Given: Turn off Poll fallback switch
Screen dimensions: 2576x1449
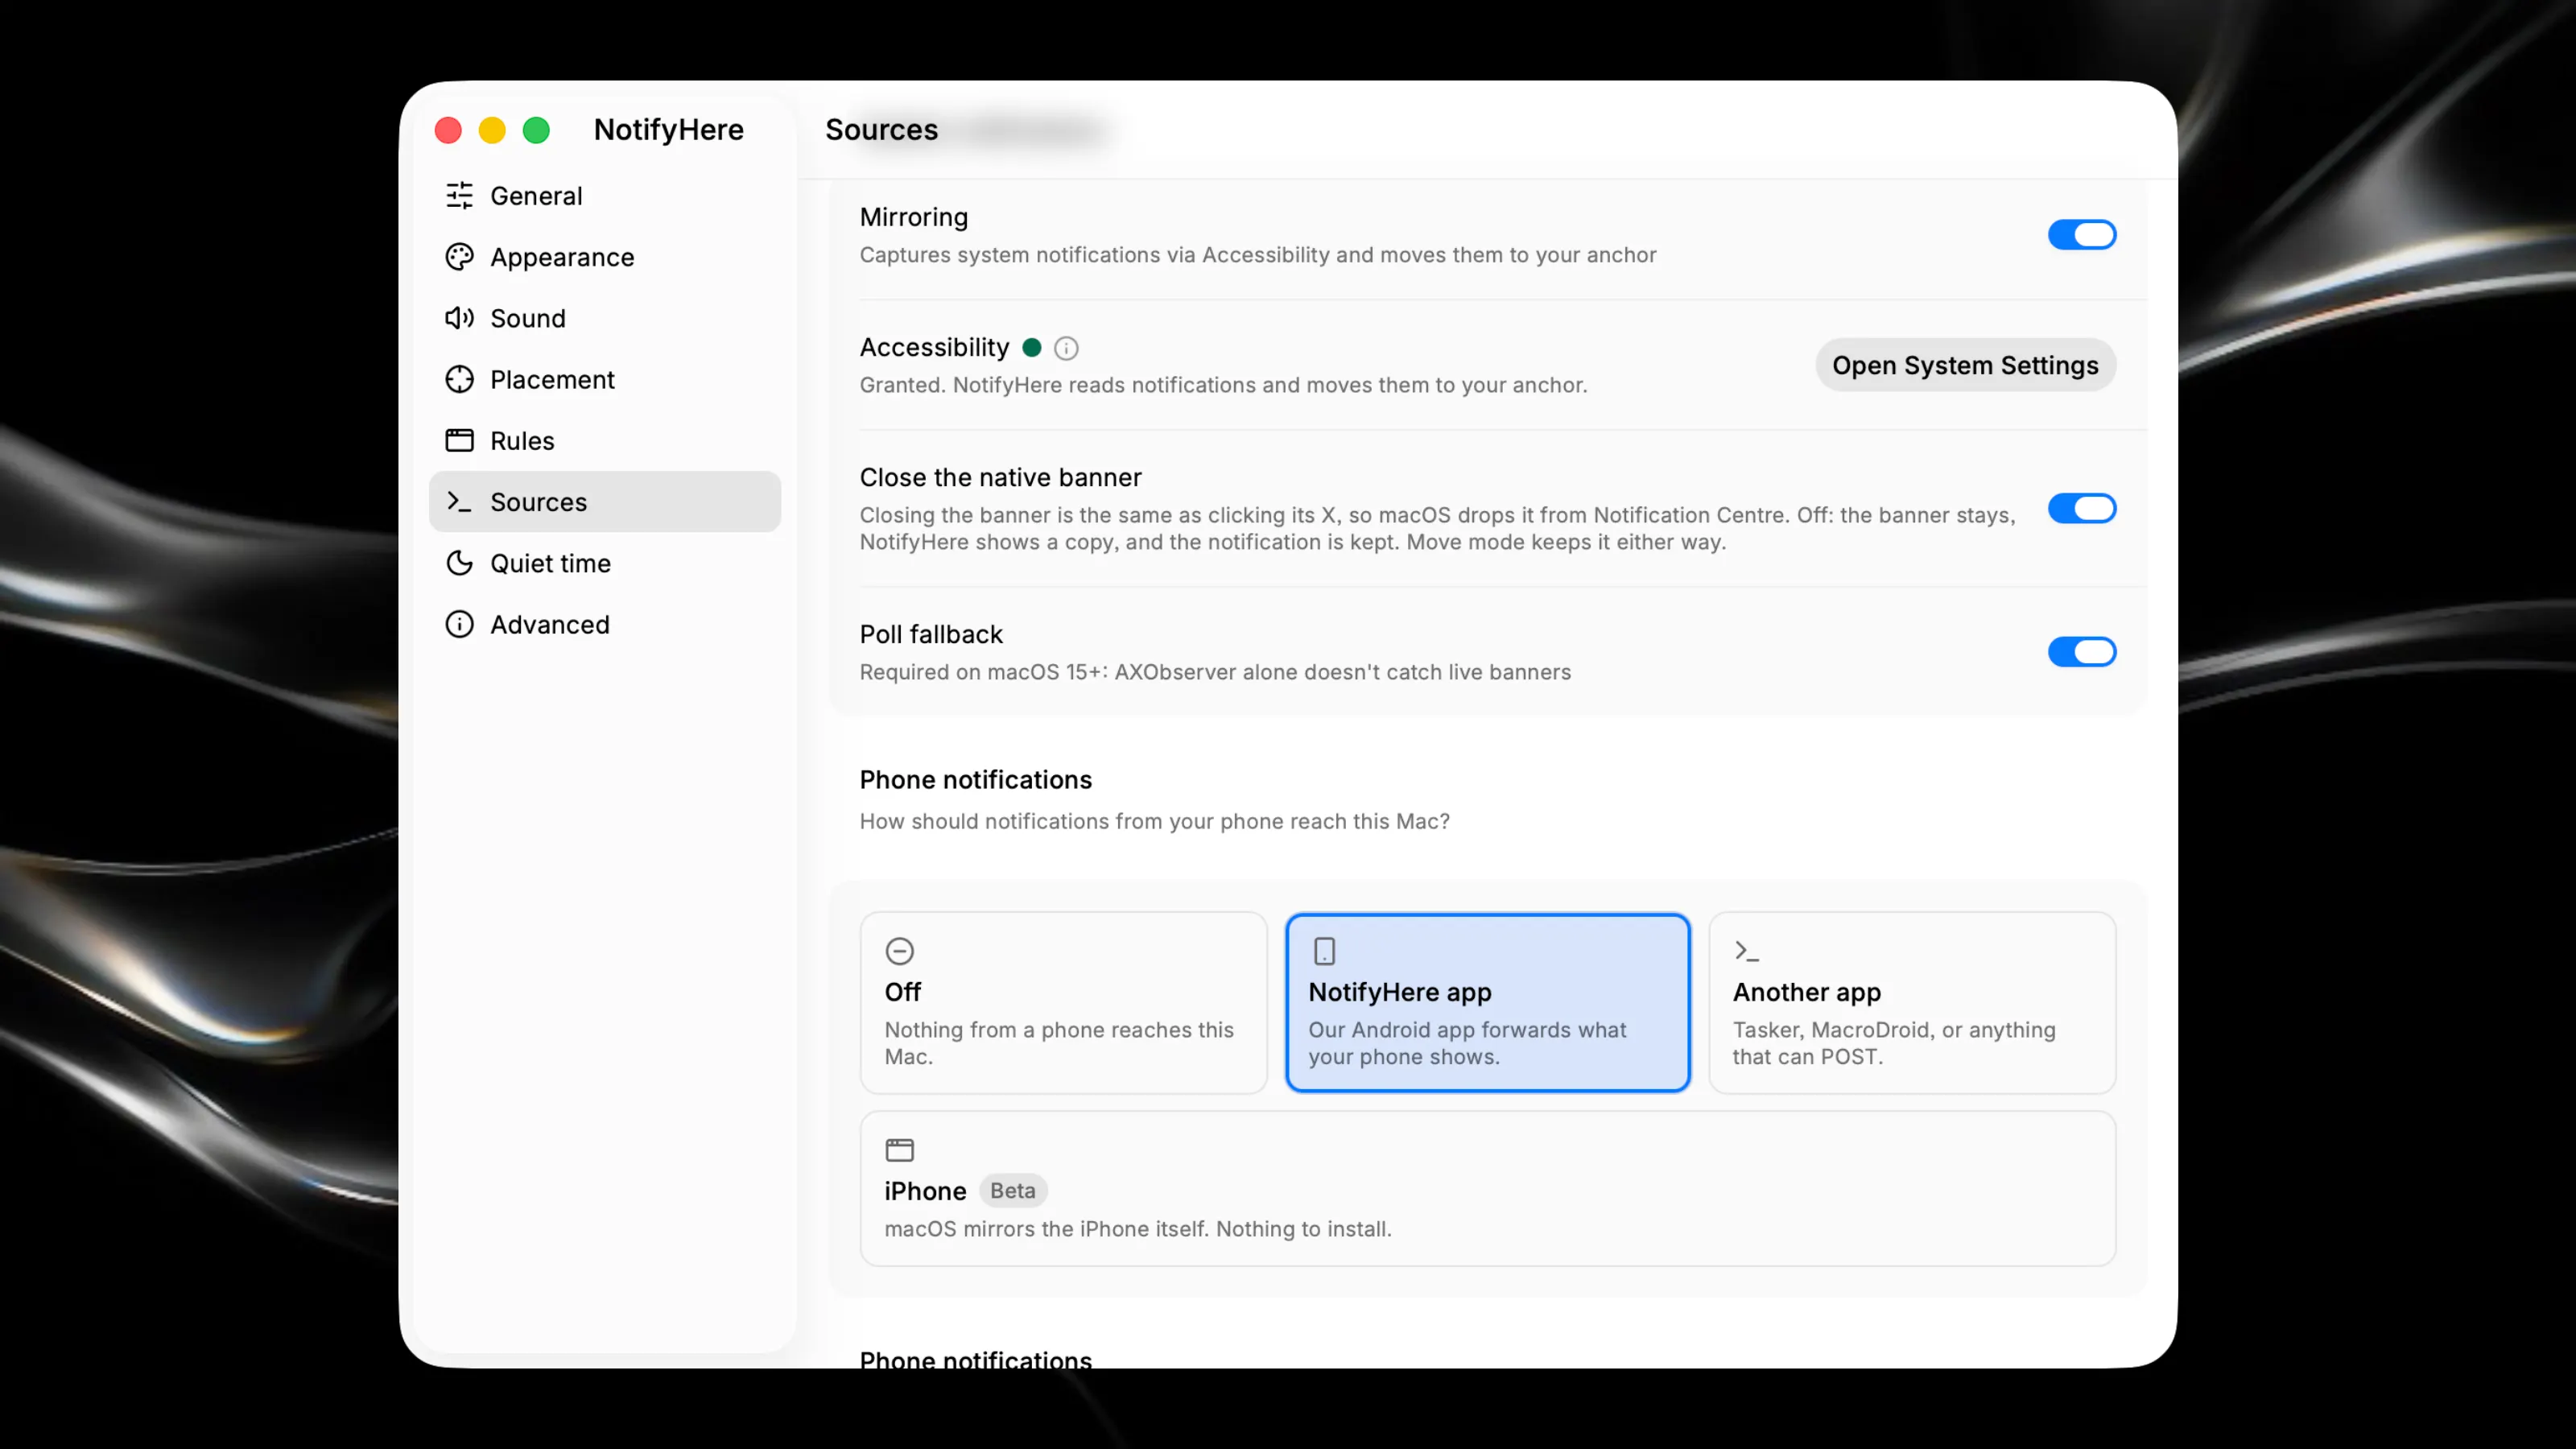Looking at the screenshot, I should click(2082, 652).
